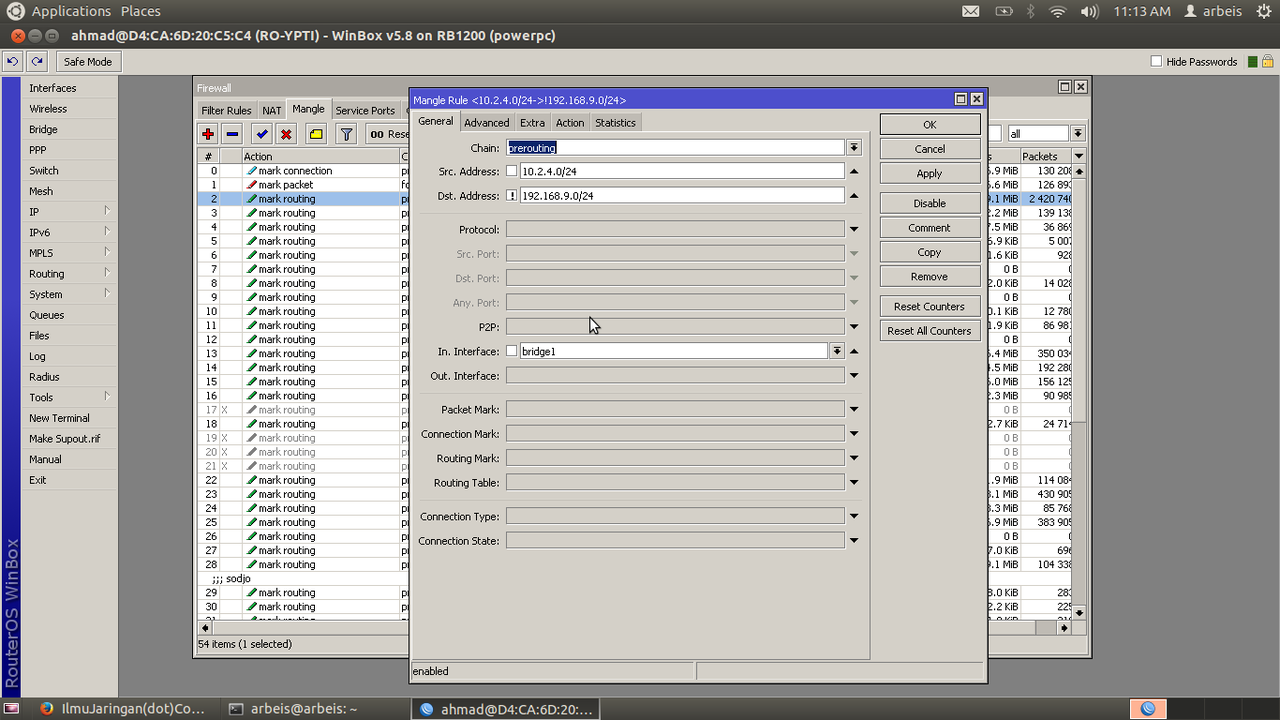
Task: Collapse the Src. Address field arrow
Action: click(854, 171)
